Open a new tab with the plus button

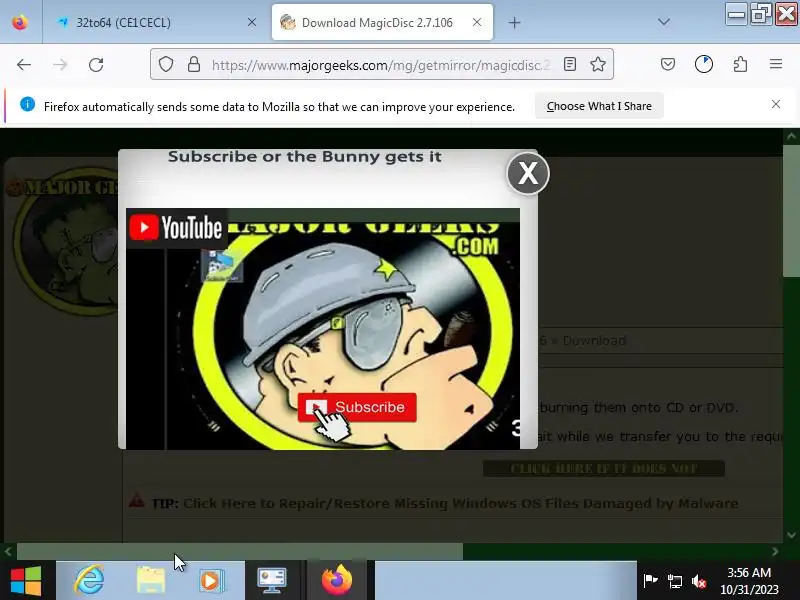click(x=514, y=22)
